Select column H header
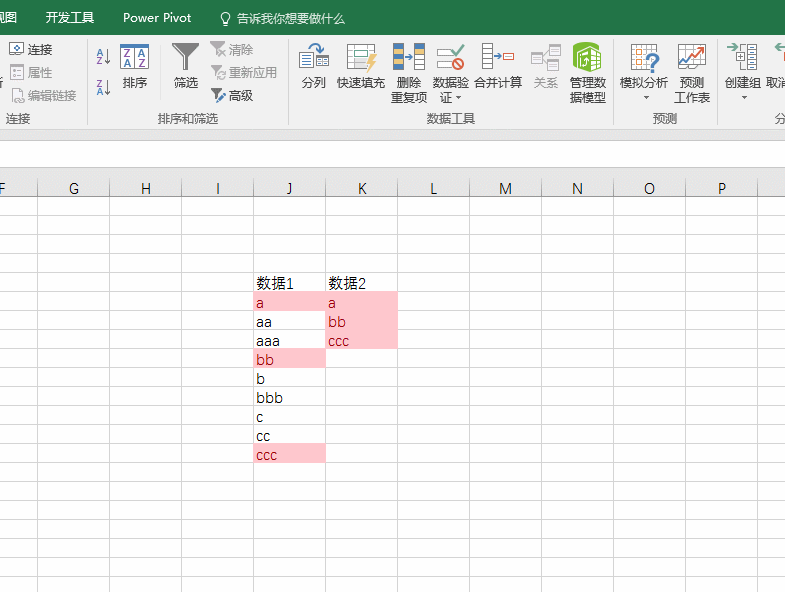Screen dimensions: 785x592 point(146,188)
